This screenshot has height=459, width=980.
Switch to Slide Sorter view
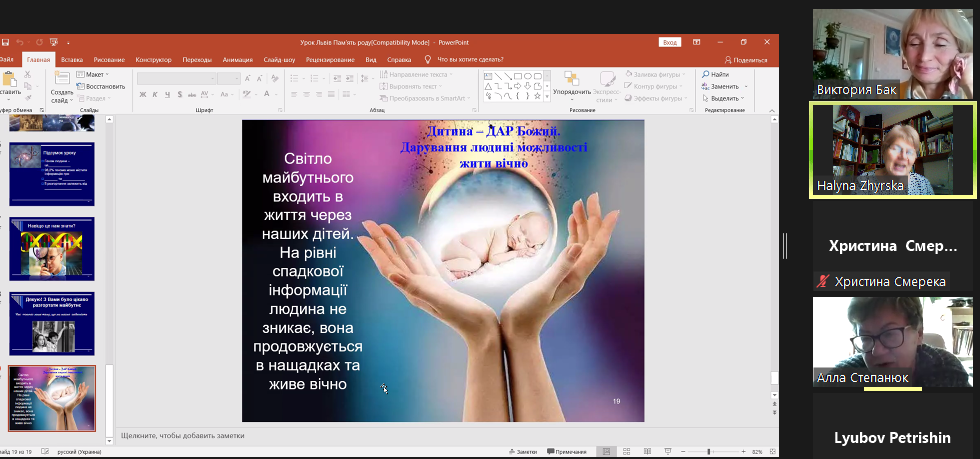pyautogui.click(x=627, y=451)
